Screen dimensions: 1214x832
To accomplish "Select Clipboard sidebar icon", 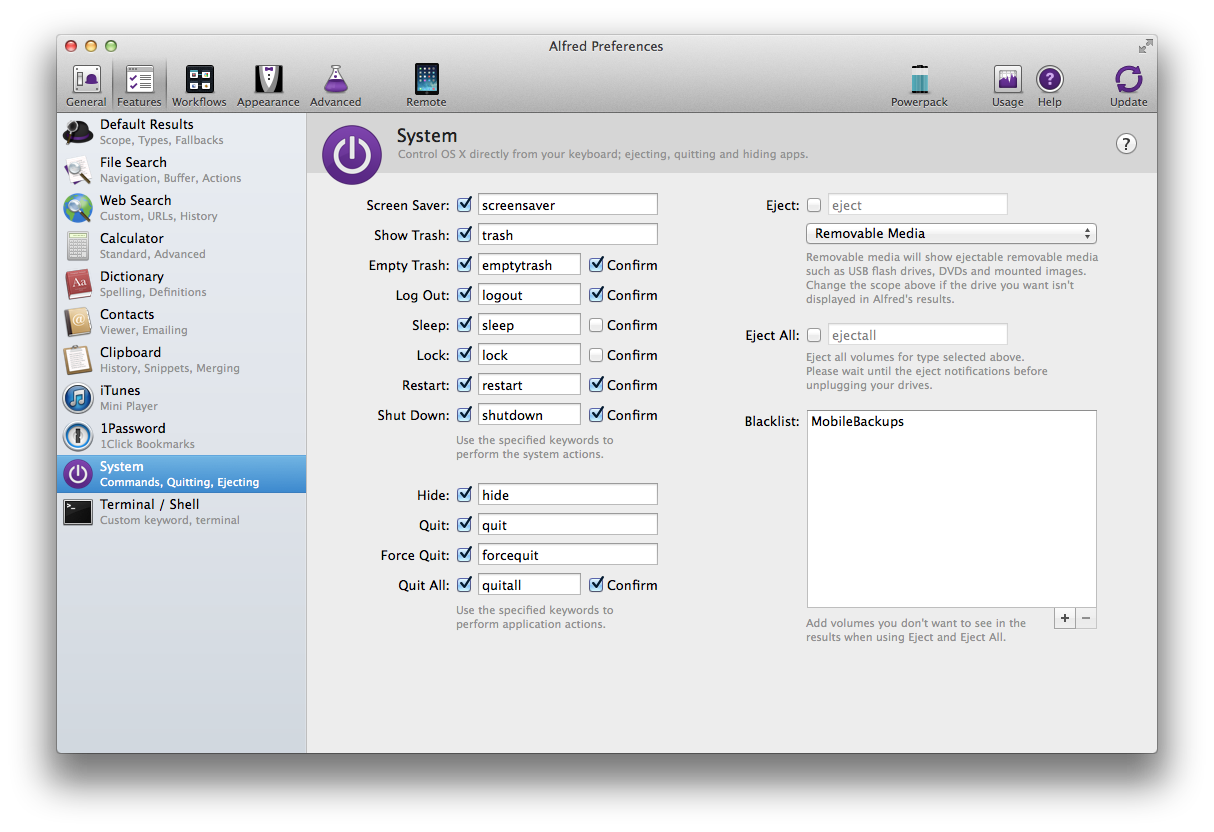I will pyautogui.click(x=78, y=360).
